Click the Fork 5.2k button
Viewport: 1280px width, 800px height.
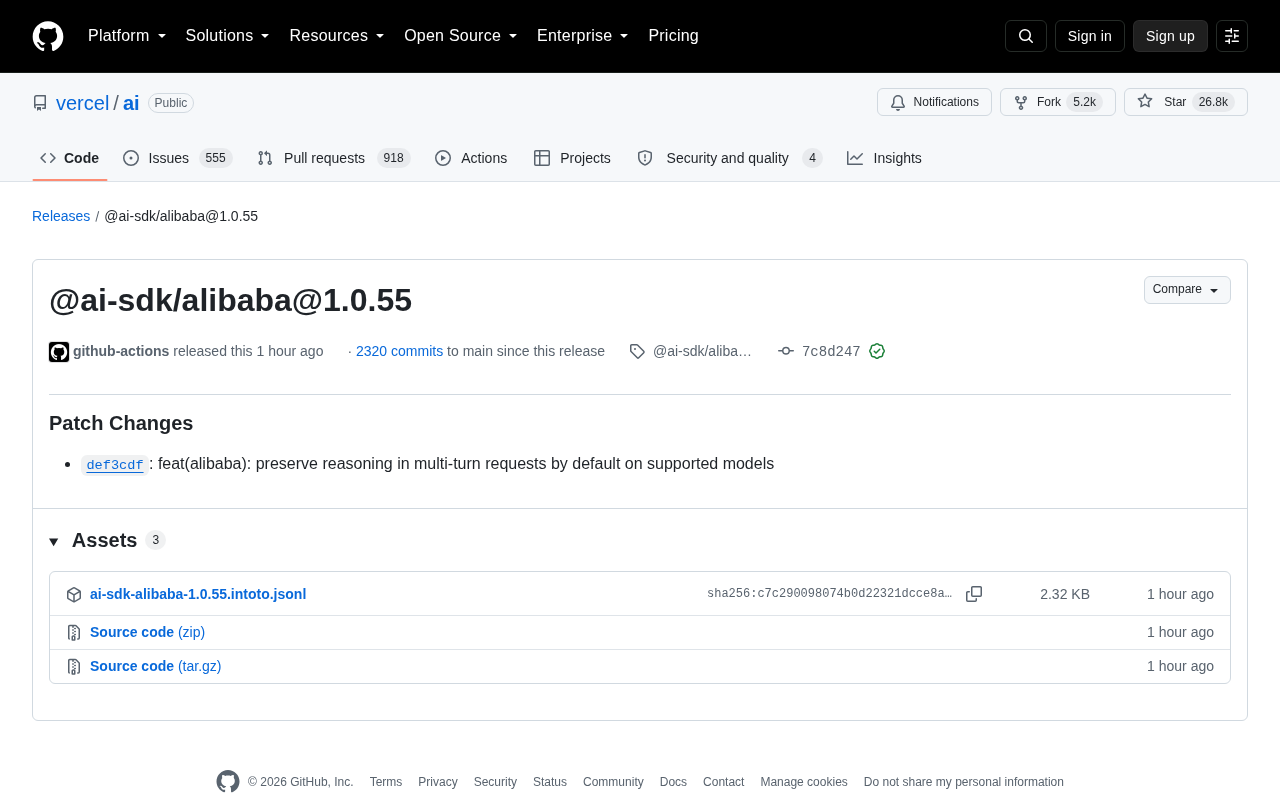tap(1058, 102)
